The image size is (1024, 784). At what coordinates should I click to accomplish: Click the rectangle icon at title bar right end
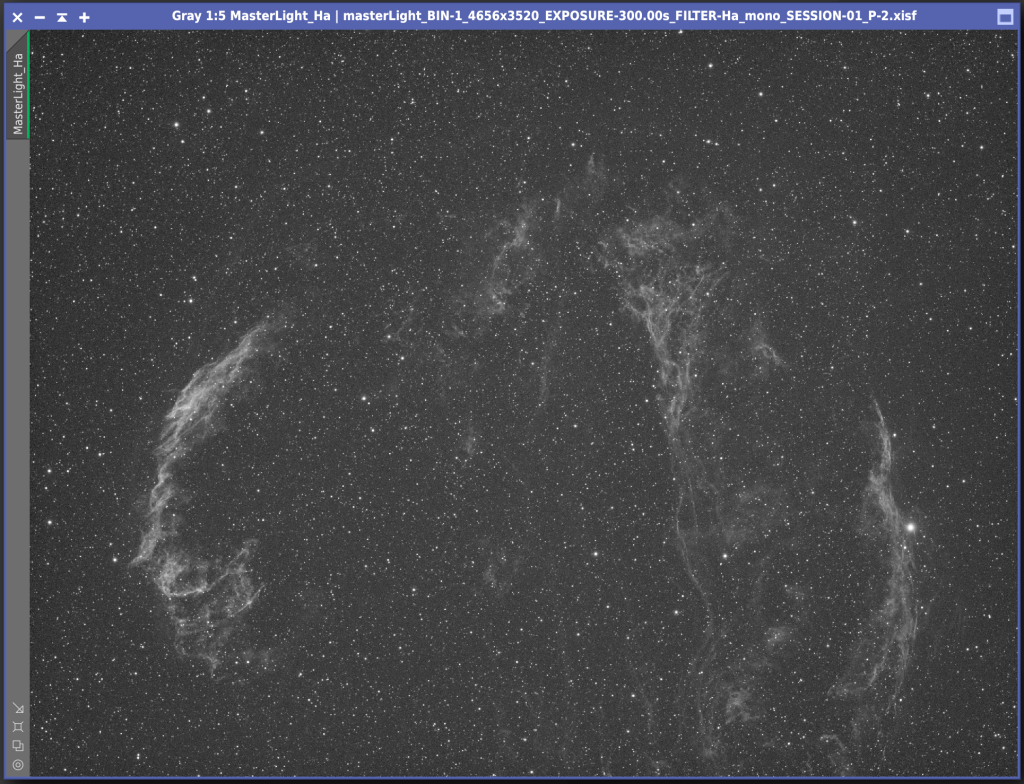pos(1006,17)
